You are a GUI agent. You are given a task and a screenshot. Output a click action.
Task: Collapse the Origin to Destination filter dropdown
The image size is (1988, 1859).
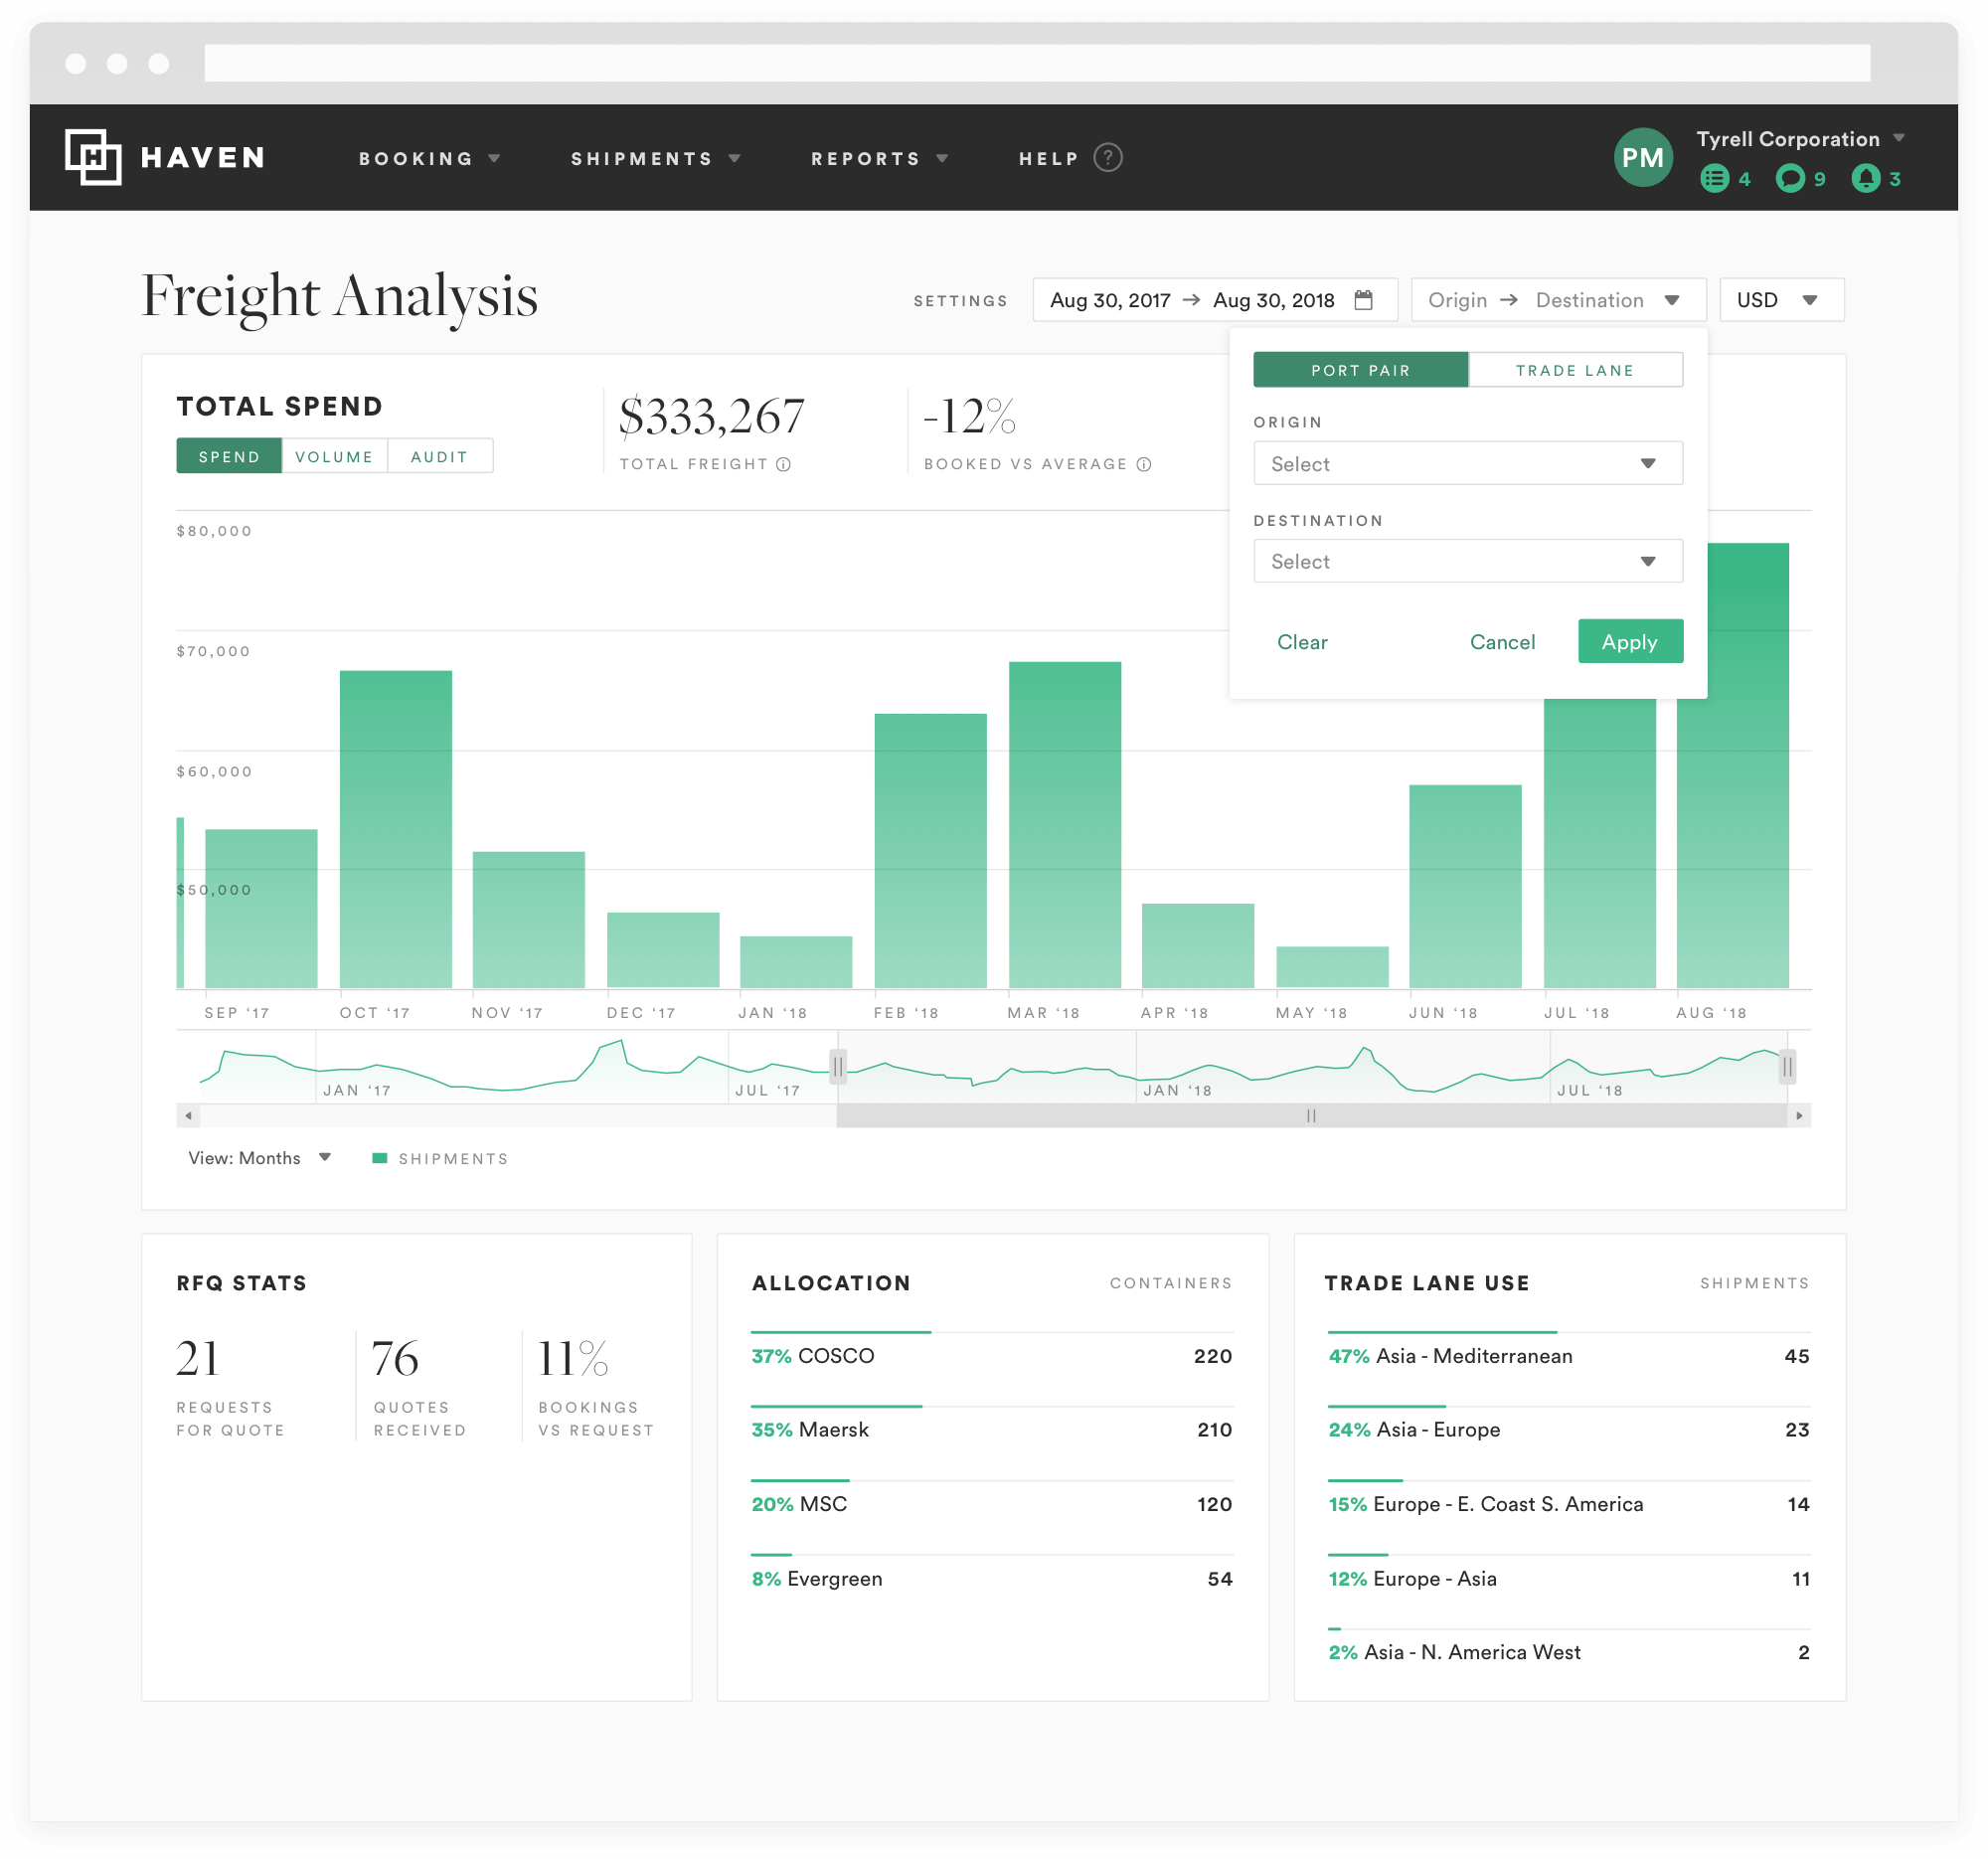click(1558, 300)
